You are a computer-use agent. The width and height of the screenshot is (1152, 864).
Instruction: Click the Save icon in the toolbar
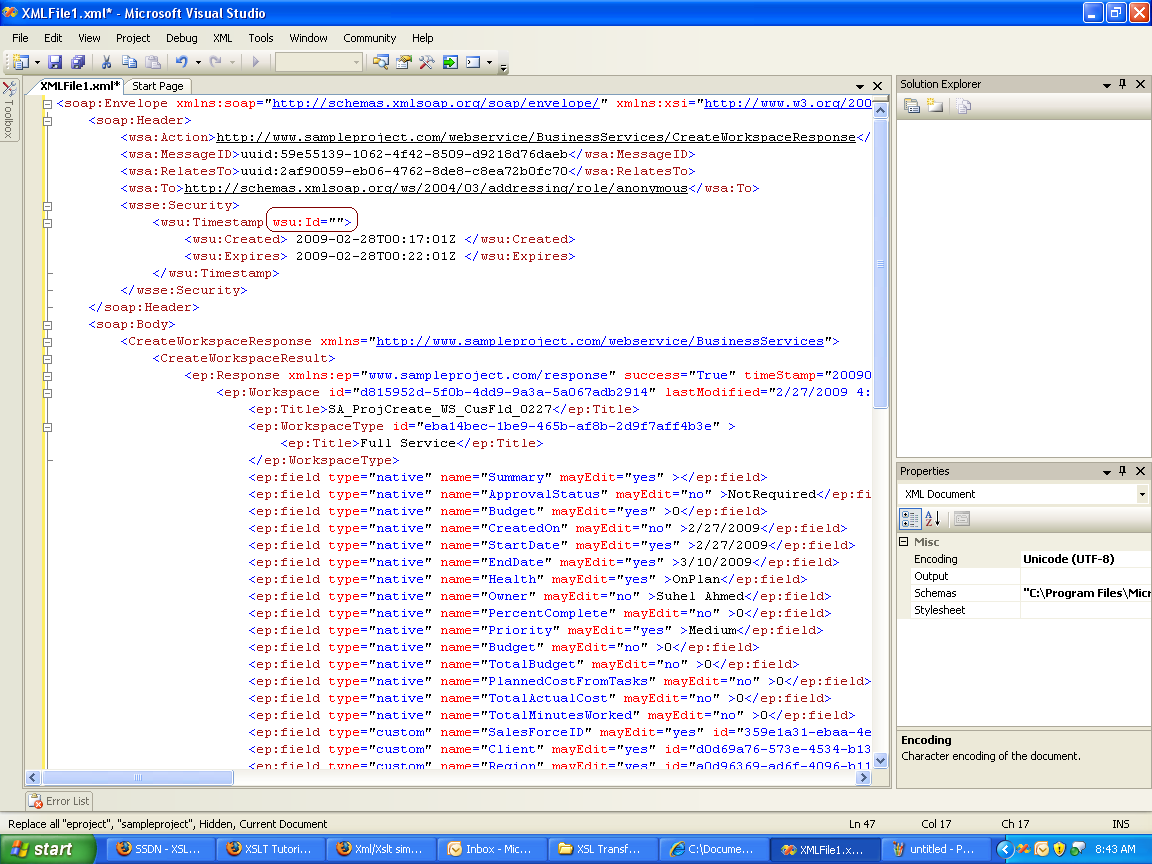[55, 62]
